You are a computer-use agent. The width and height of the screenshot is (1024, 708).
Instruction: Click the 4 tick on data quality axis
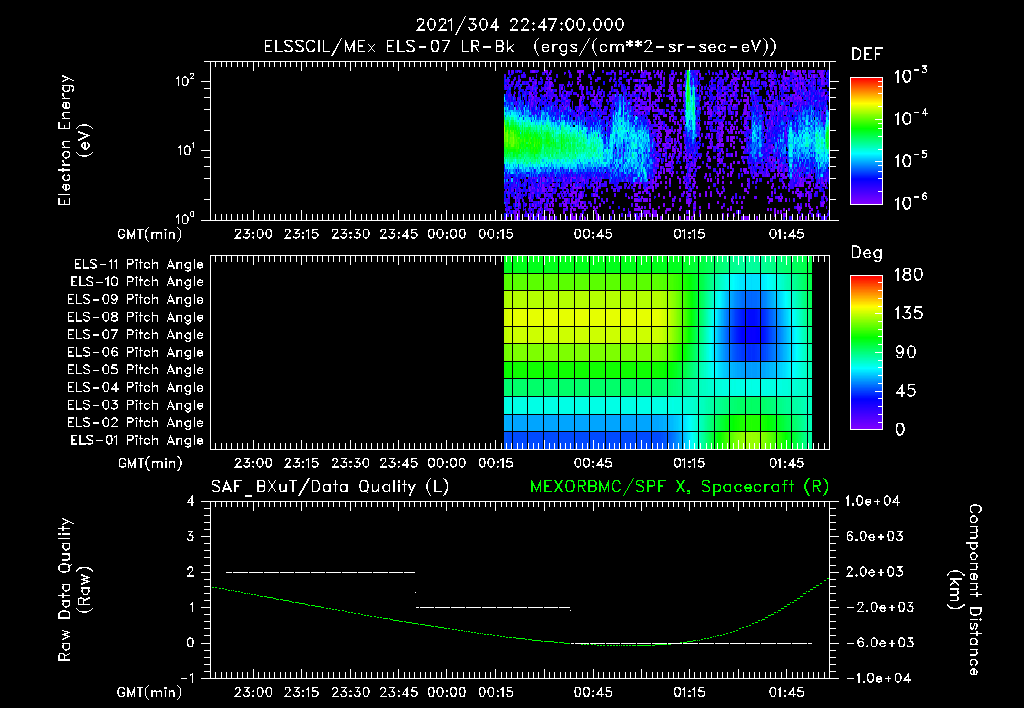[x=190, y=502]
